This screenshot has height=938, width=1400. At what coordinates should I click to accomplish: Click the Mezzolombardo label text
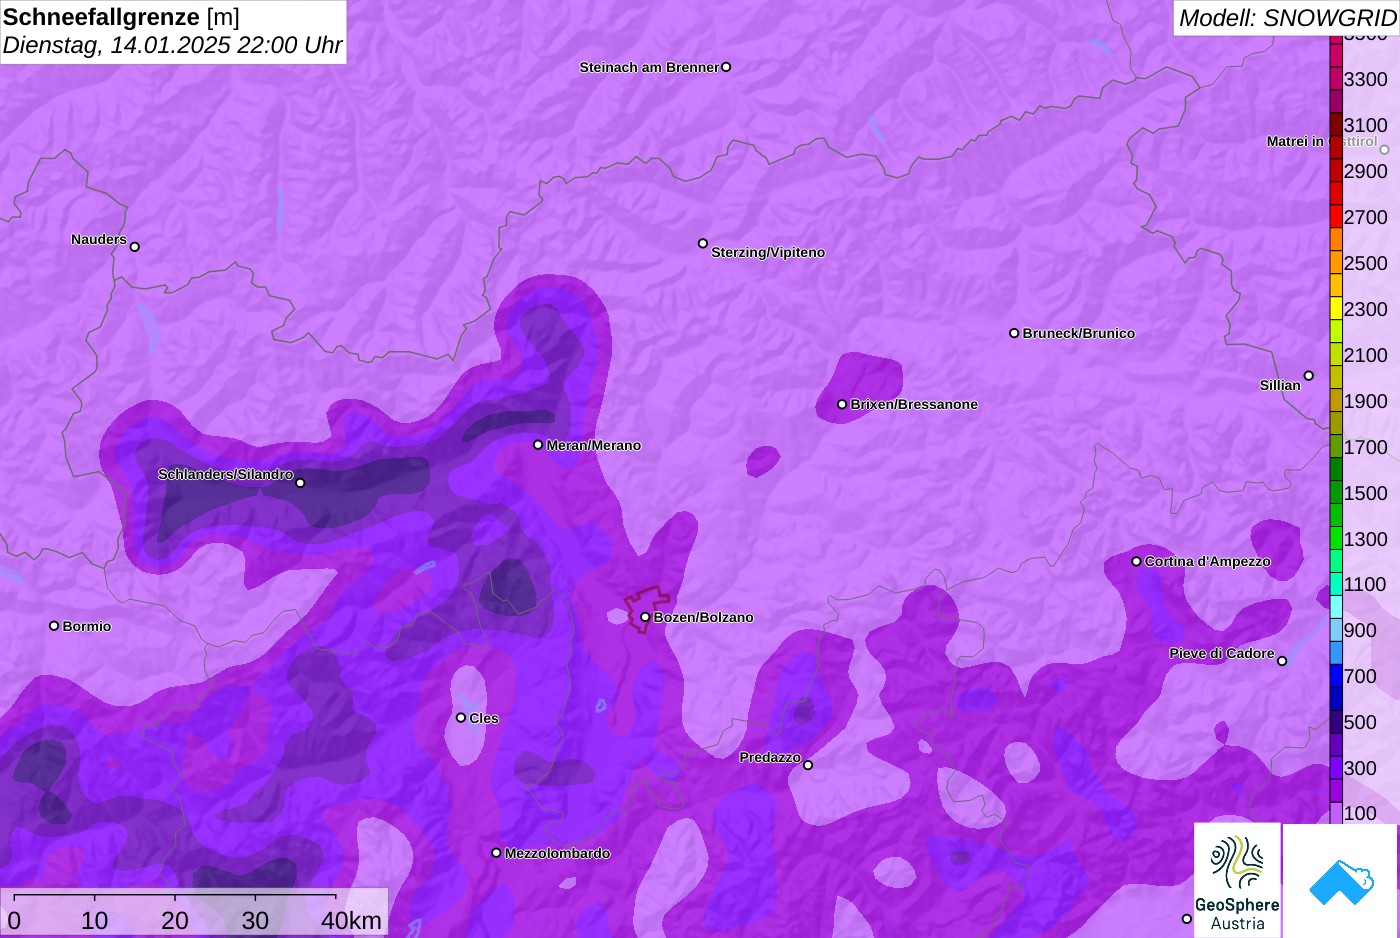pyautogui.click(x=558, y=853)
